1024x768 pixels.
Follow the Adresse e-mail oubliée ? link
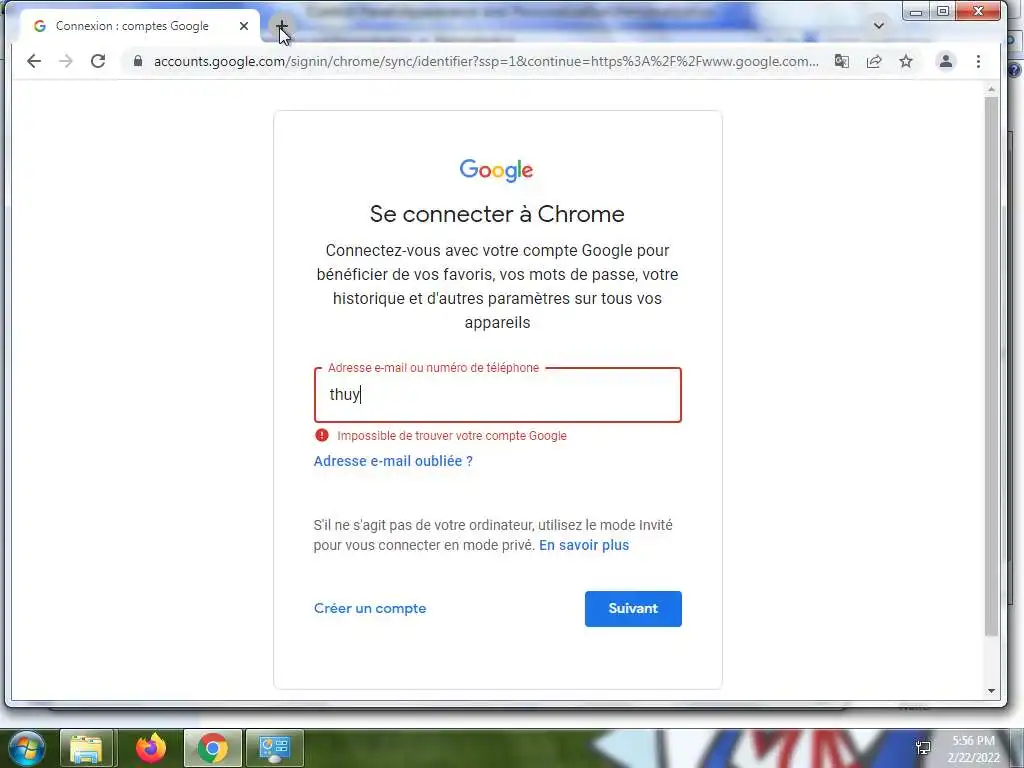click(x=393, y=461)
